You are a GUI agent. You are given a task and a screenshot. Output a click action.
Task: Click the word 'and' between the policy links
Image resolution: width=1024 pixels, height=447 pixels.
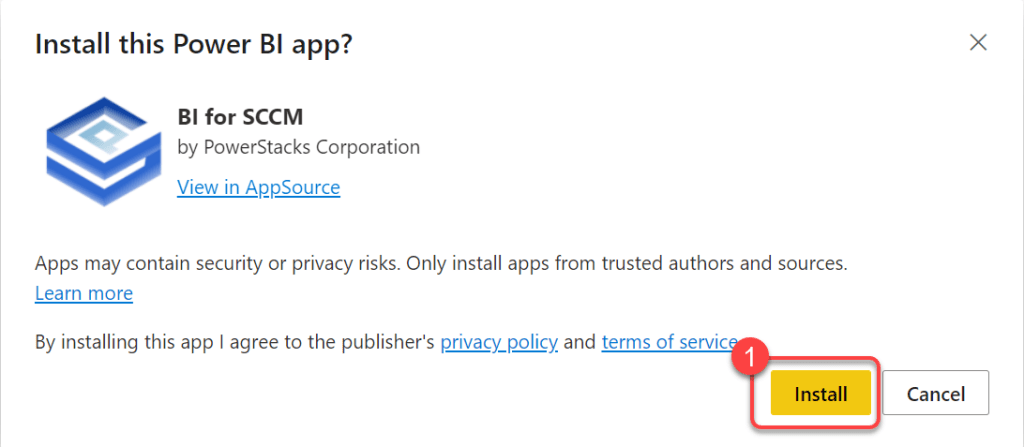pos(579,342)
